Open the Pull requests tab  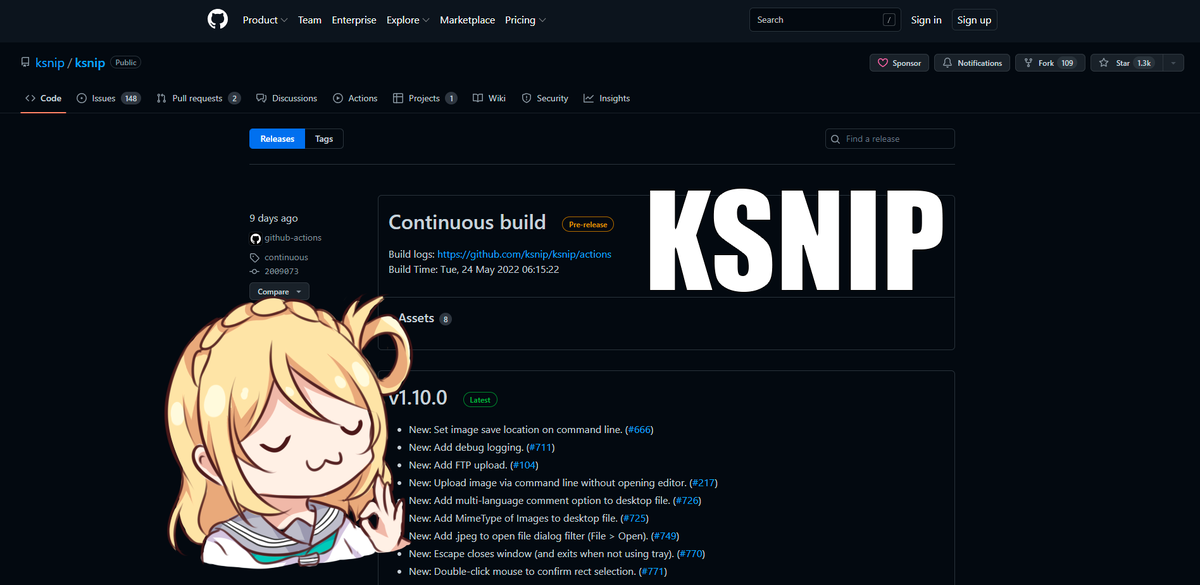tap(198, 98)
